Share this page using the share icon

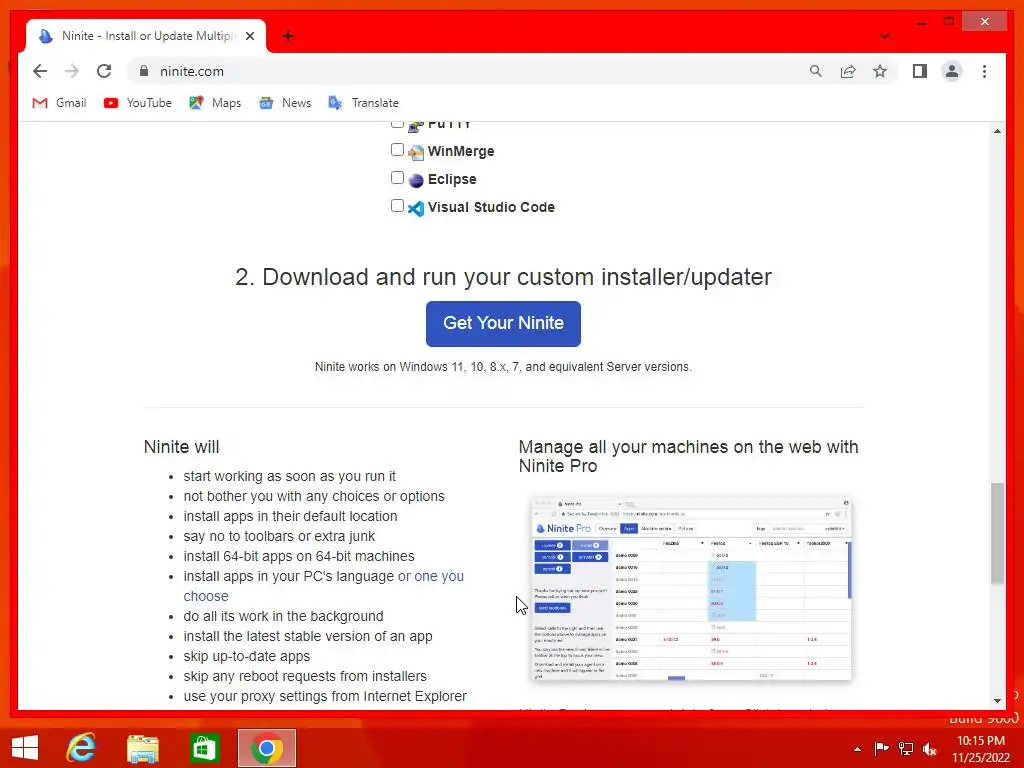(x=848, y=71)
